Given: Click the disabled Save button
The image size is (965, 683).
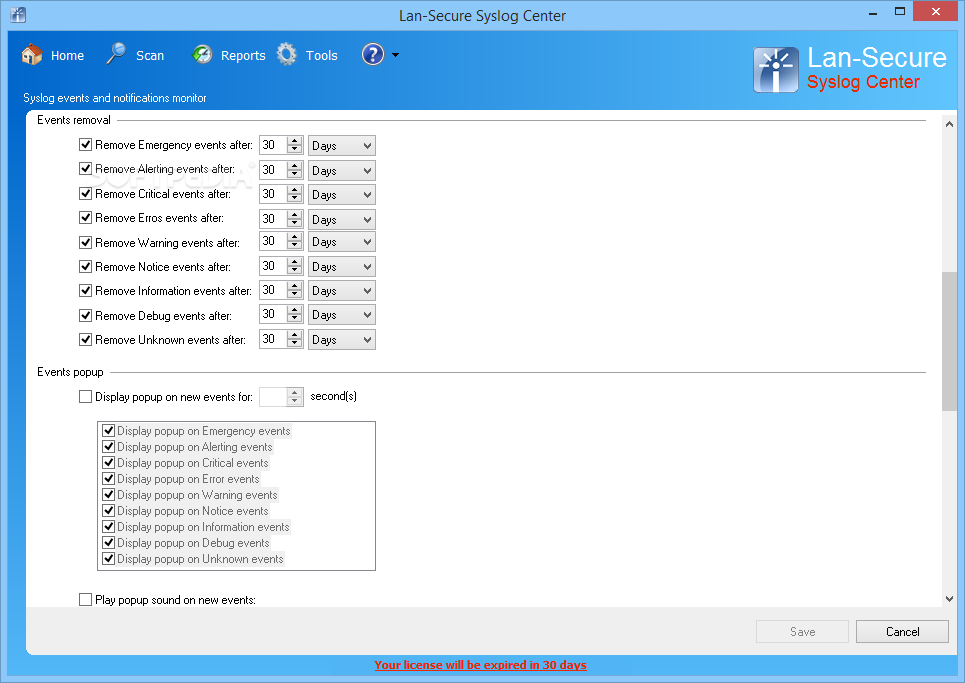Looking at the screenshot, I should pos(802,631).
